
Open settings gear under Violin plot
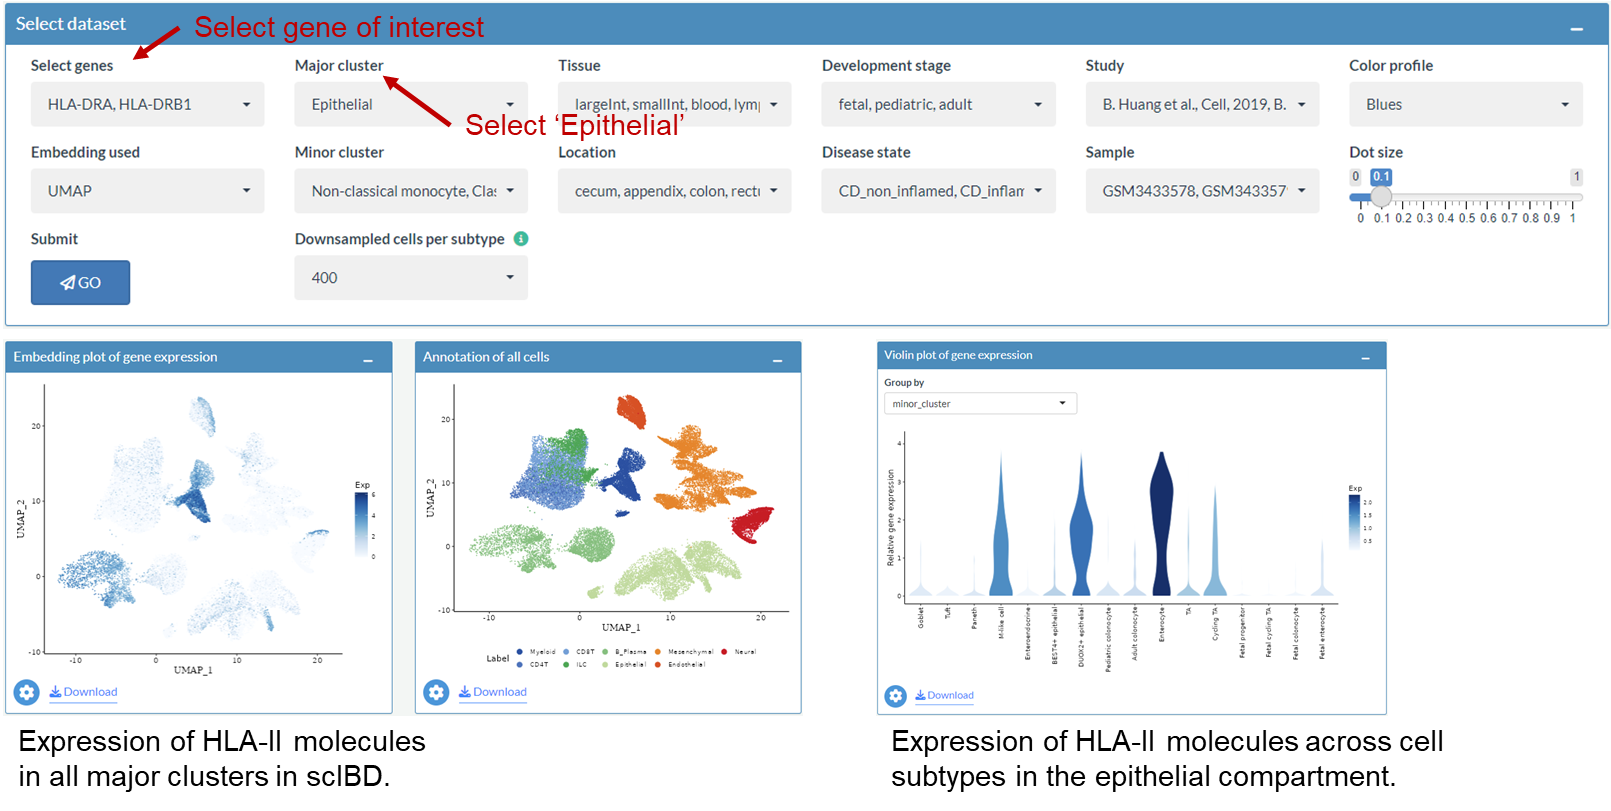tap(896, 696)
